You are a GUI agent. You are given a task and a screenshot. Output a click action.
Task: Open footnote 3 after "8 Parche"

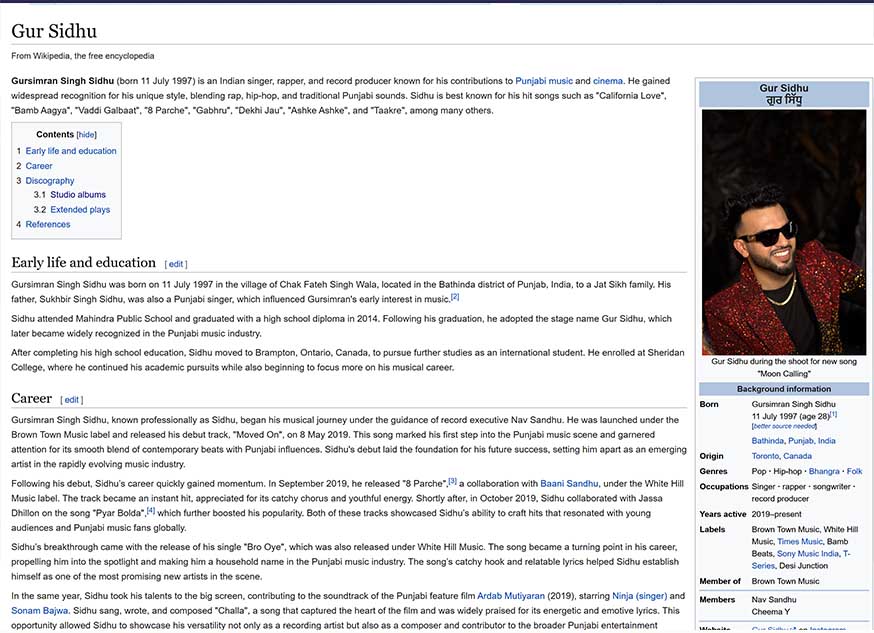pyautogui.click(x=452, y=481)
